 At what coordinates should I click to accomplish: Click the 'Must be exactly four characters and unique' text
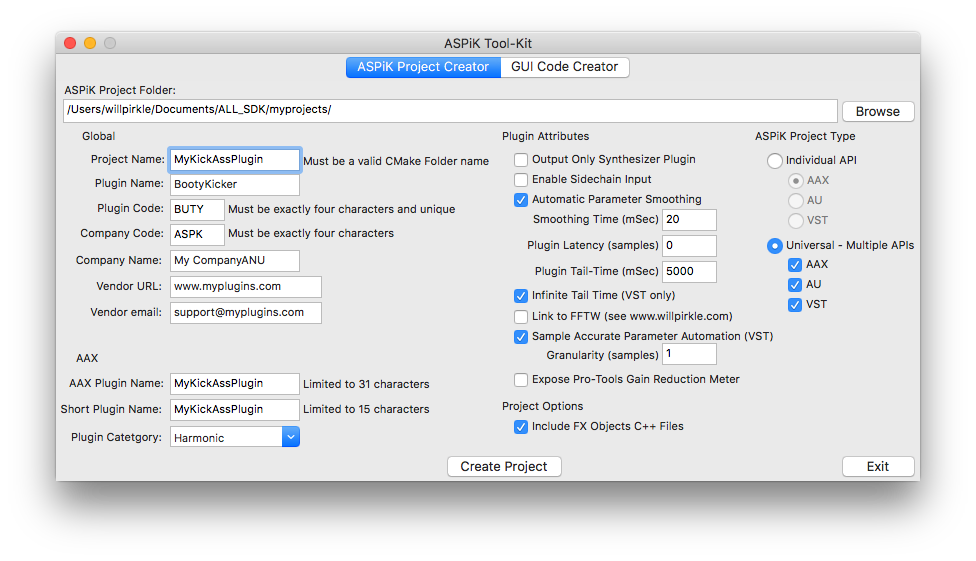pyautogui.click(x=342, y=209)
